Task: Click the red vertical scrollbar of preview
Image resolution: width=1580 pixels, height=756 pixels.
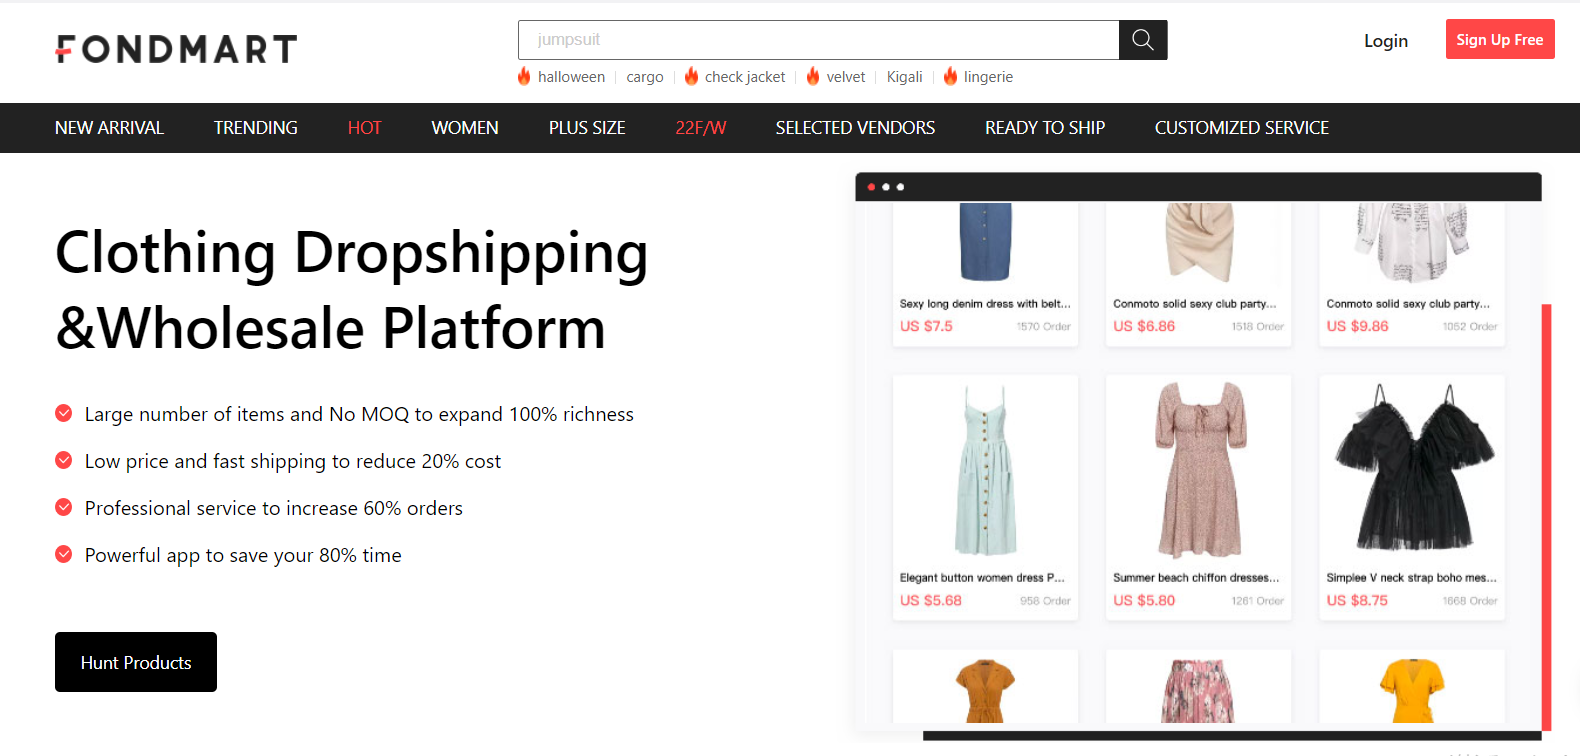Action: tap(1546, 516)
